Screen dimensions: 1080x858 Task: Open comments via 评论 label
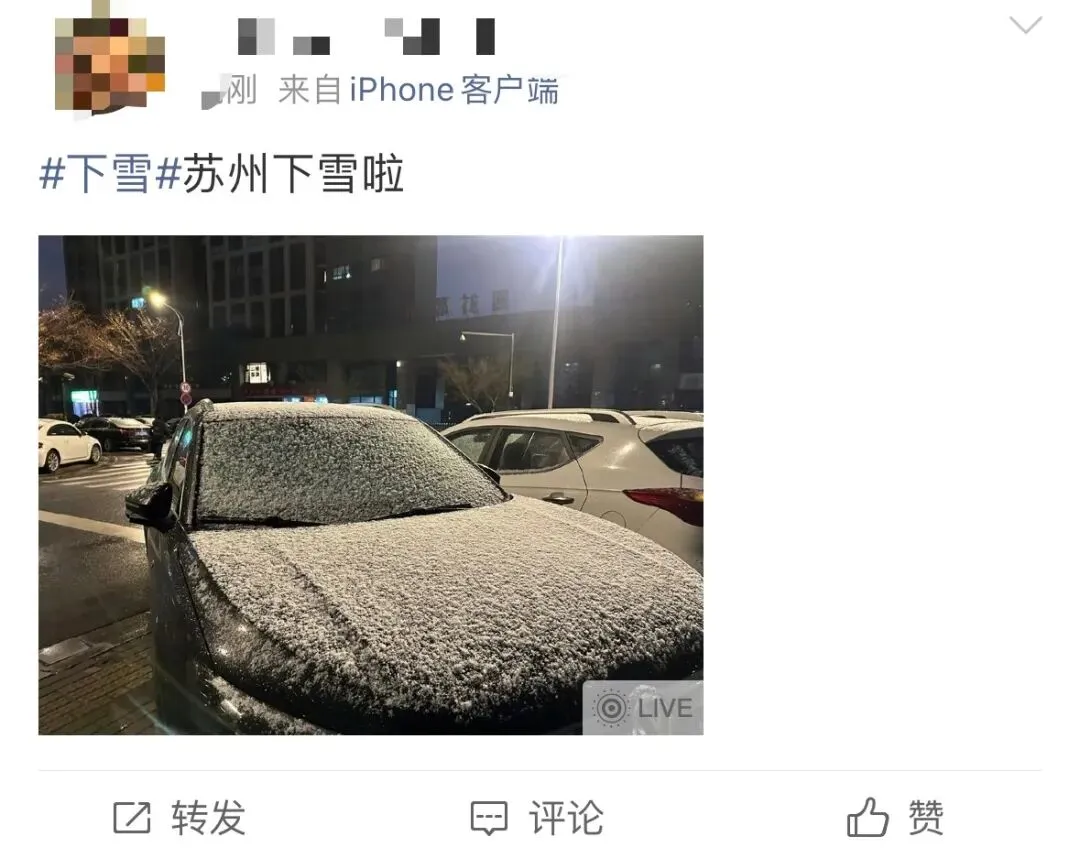(x=566, y=817)
